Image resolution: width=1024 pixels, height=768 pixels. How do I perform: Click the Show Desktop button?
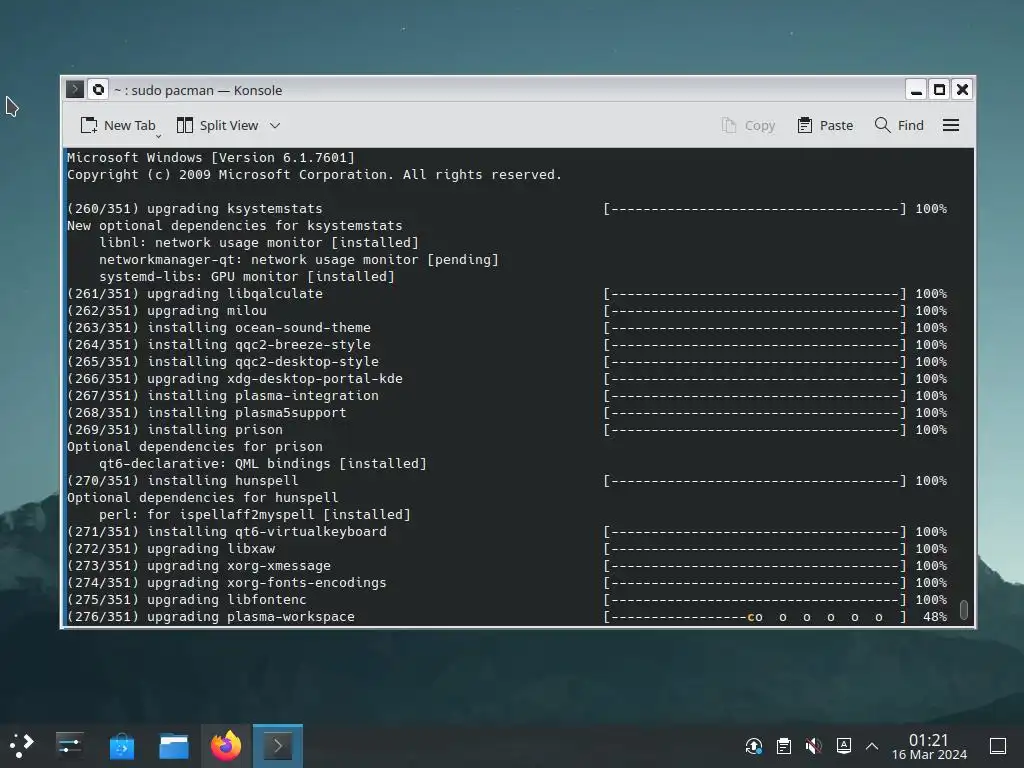pos(998,746)
